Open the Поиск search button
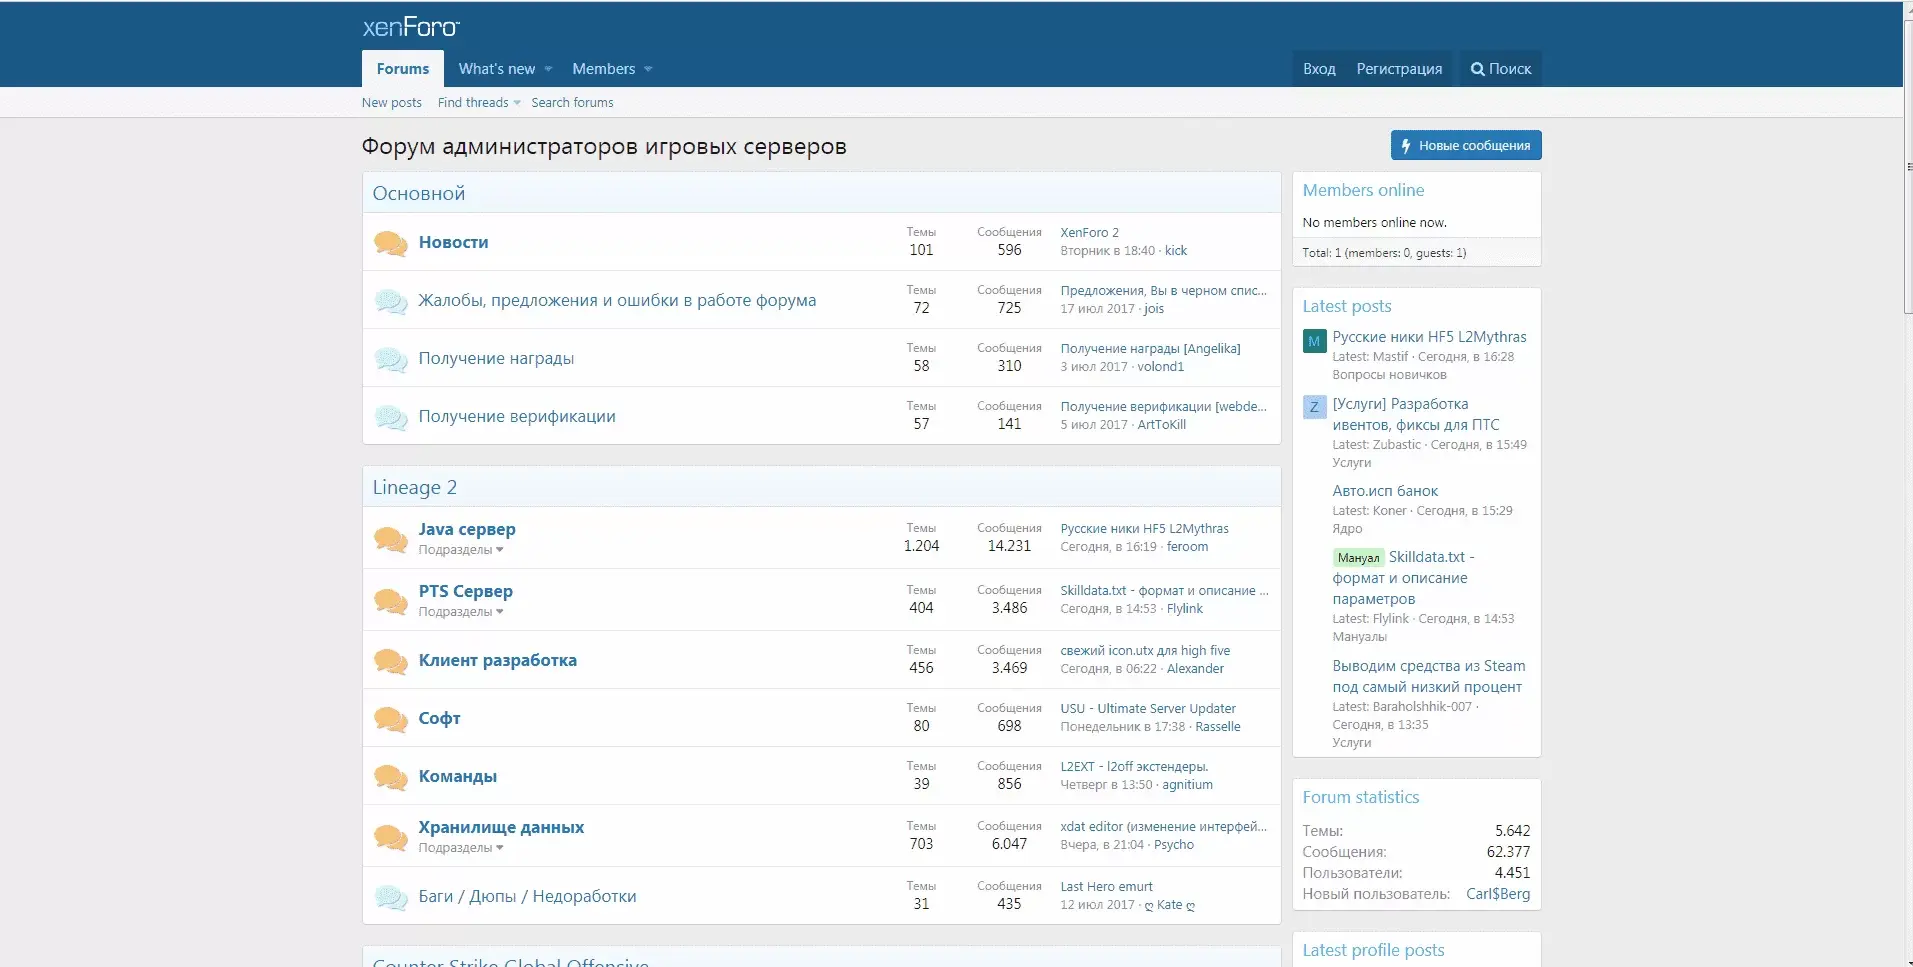This screenshot has height=967, width=1913. [1501, 69]
